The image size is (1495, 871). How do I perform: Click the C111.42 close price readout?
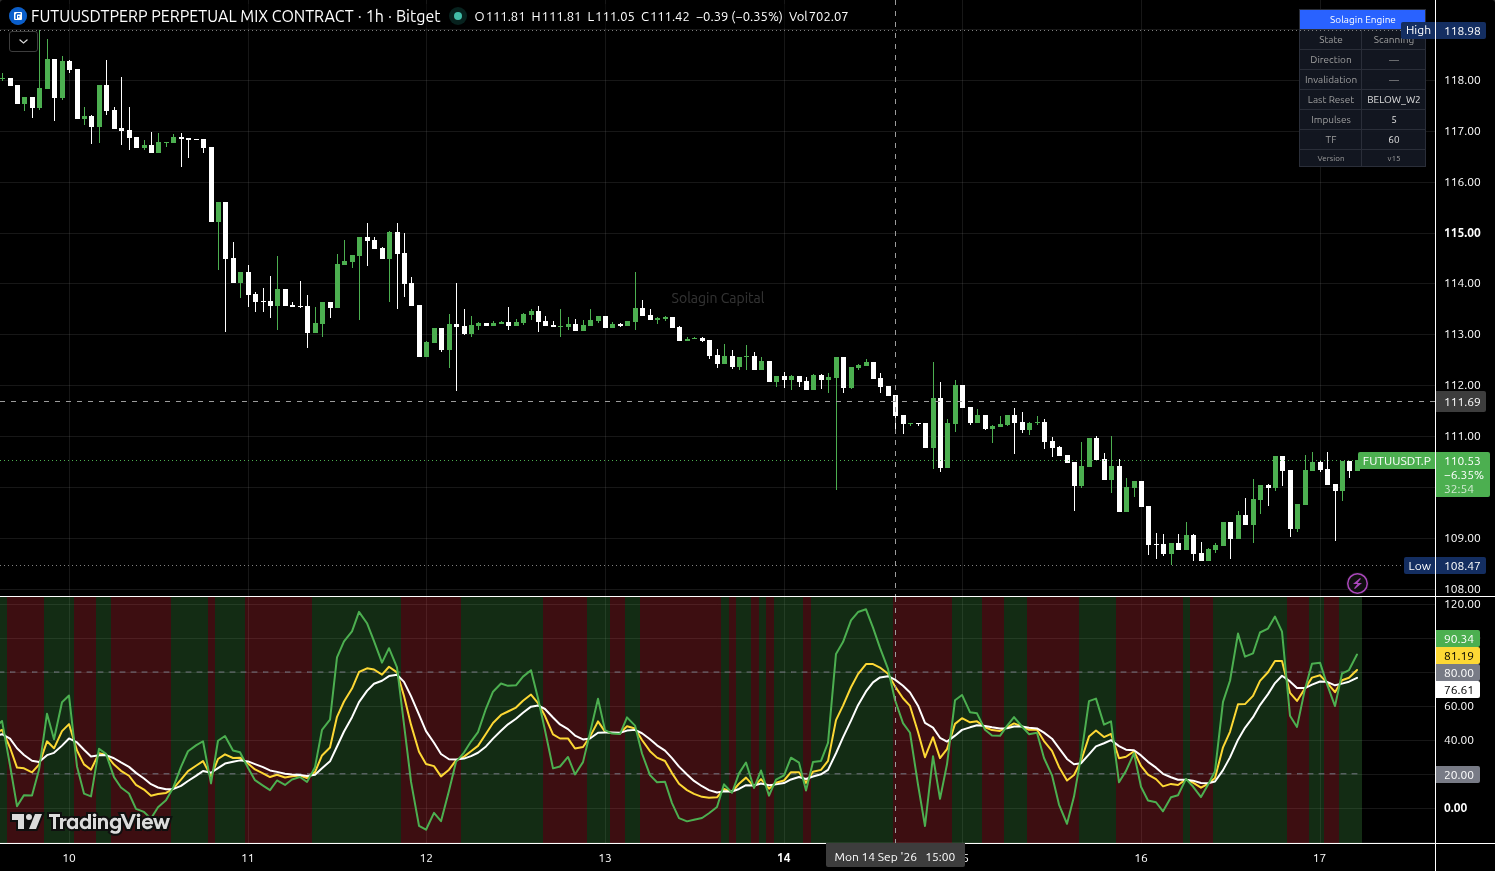click(x=665, y=16)
